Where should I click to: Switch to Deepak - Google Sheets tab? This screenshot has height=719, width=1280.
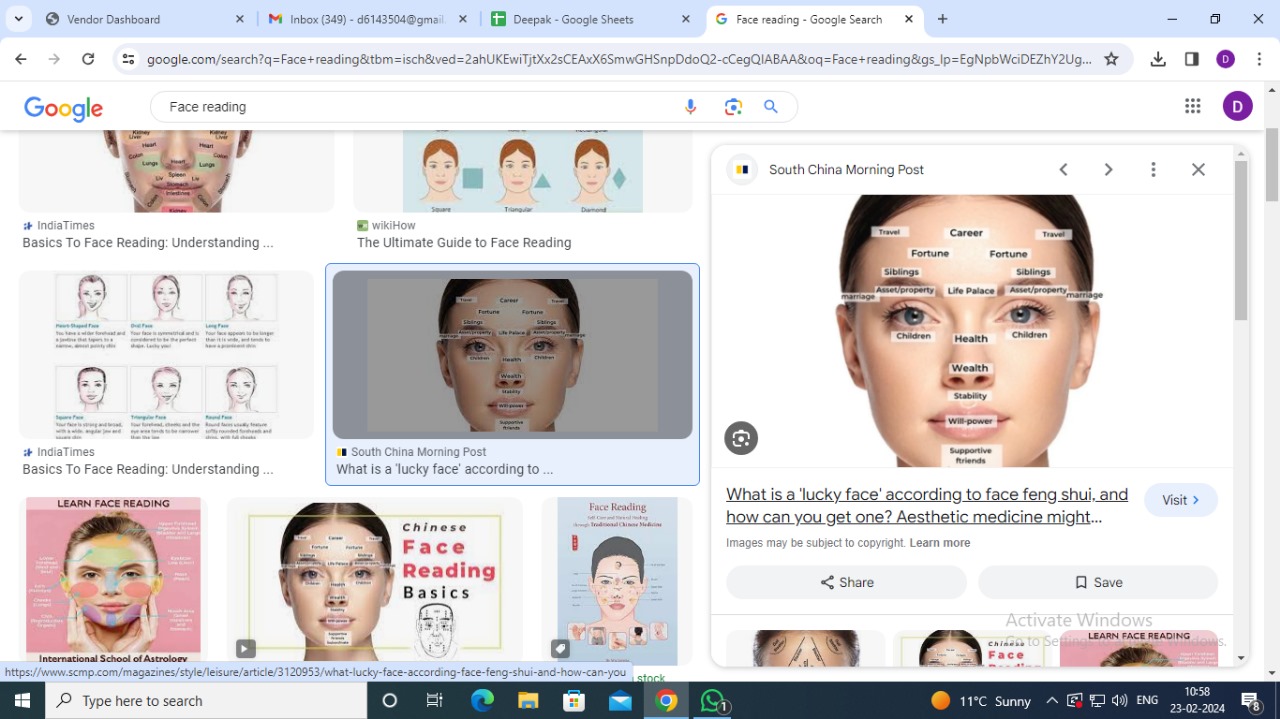pyautogui.click(x=588, y=19)
